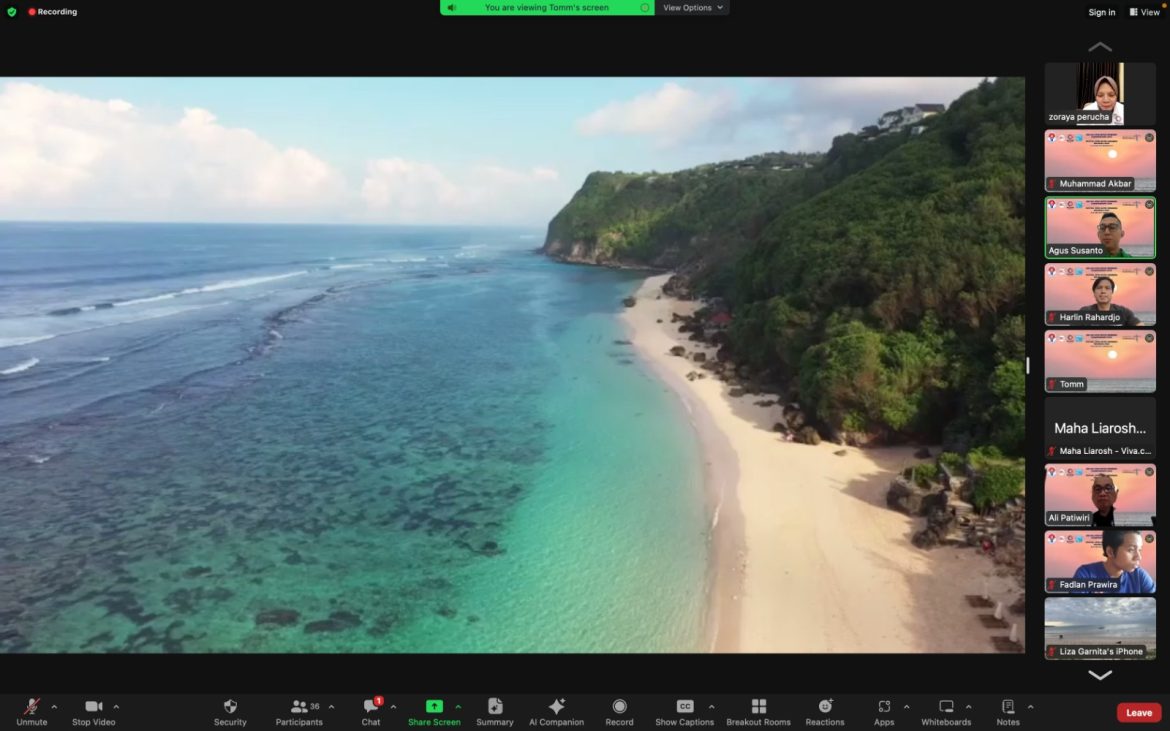Leave the meeting
Image resolution: width=1170 pixels, height=731 pixels.
coord(1139,713)
